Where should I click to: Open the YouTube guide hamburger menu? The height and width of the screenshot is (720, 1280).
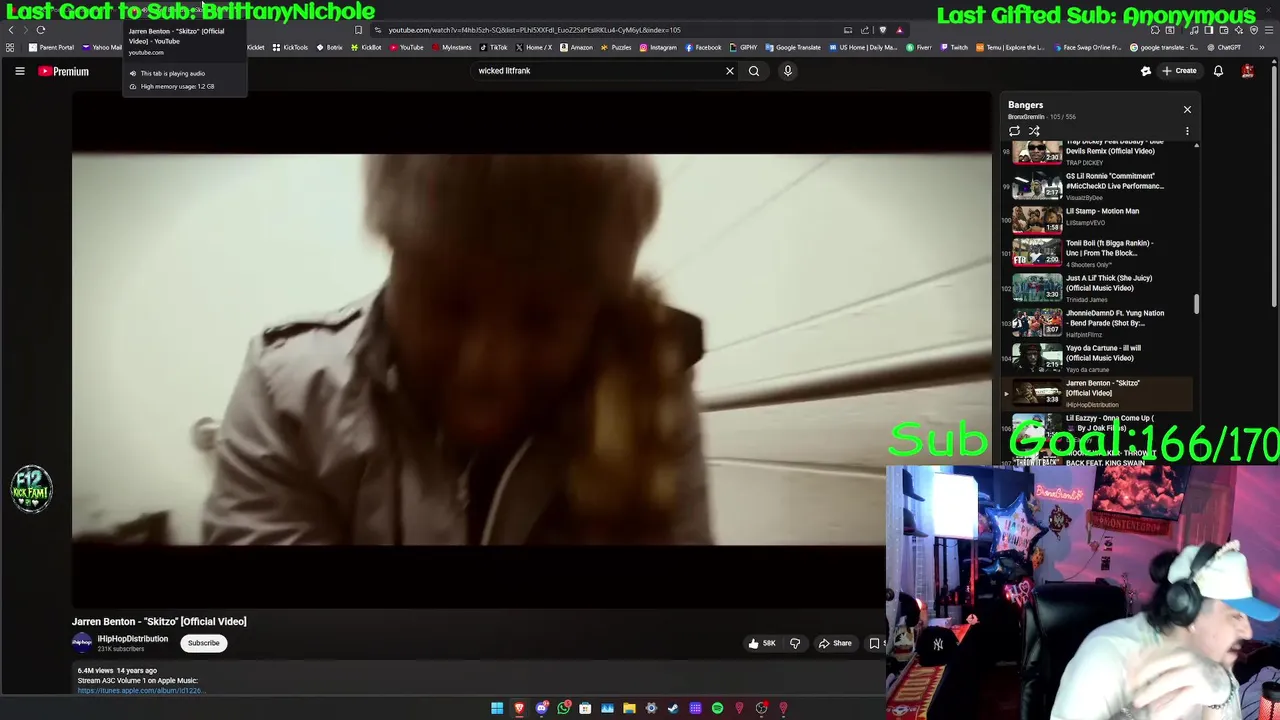tap(19, 71)
